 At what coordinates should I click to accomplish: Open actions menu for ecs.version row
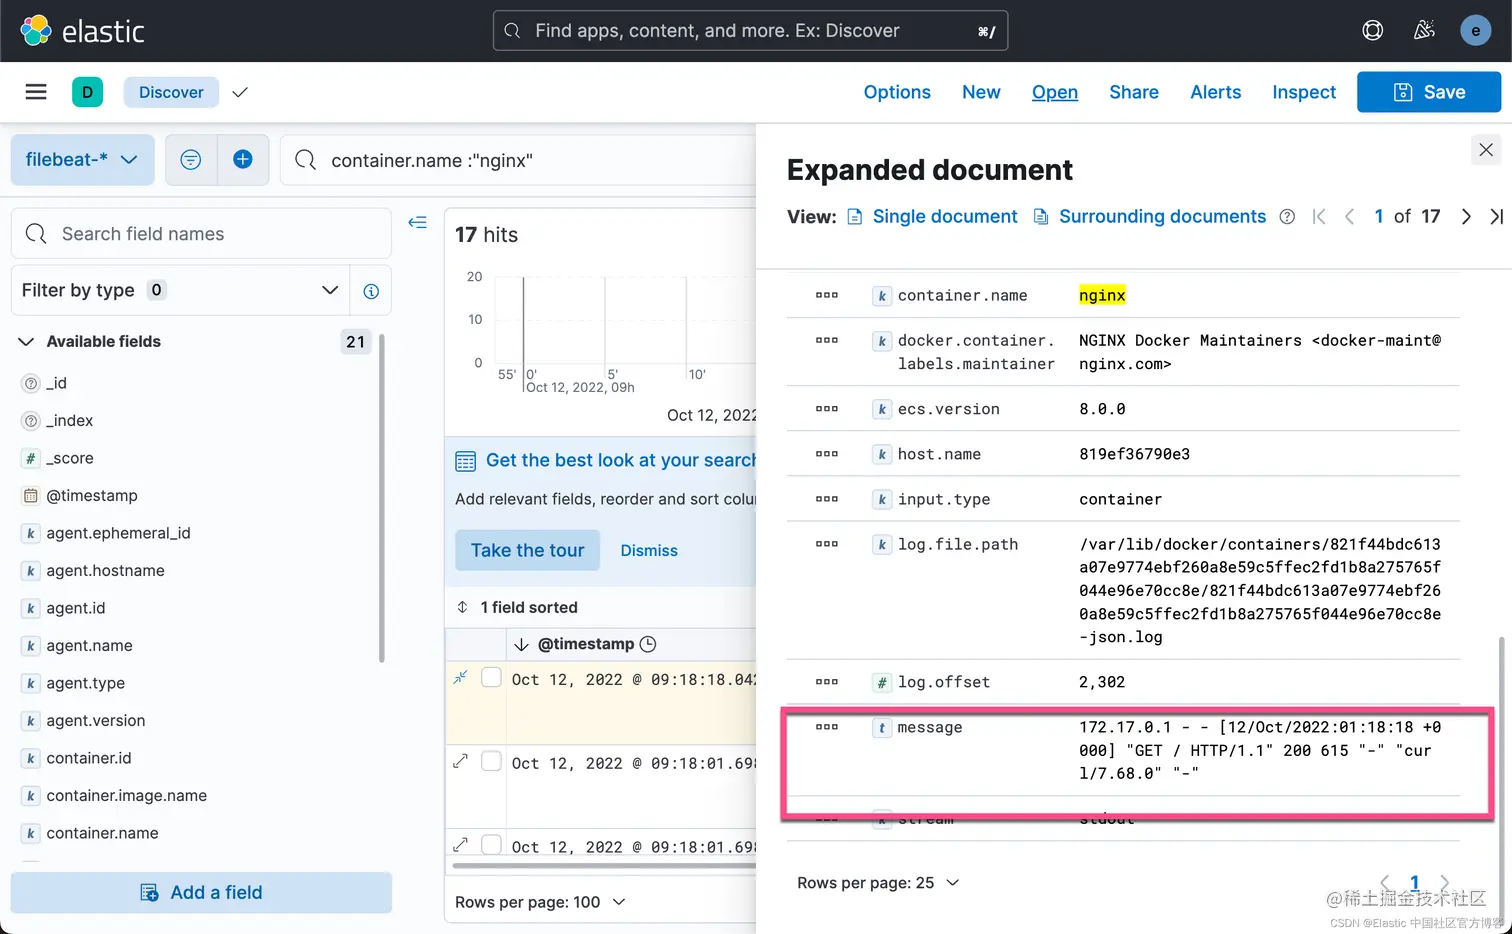pos(827,409)
